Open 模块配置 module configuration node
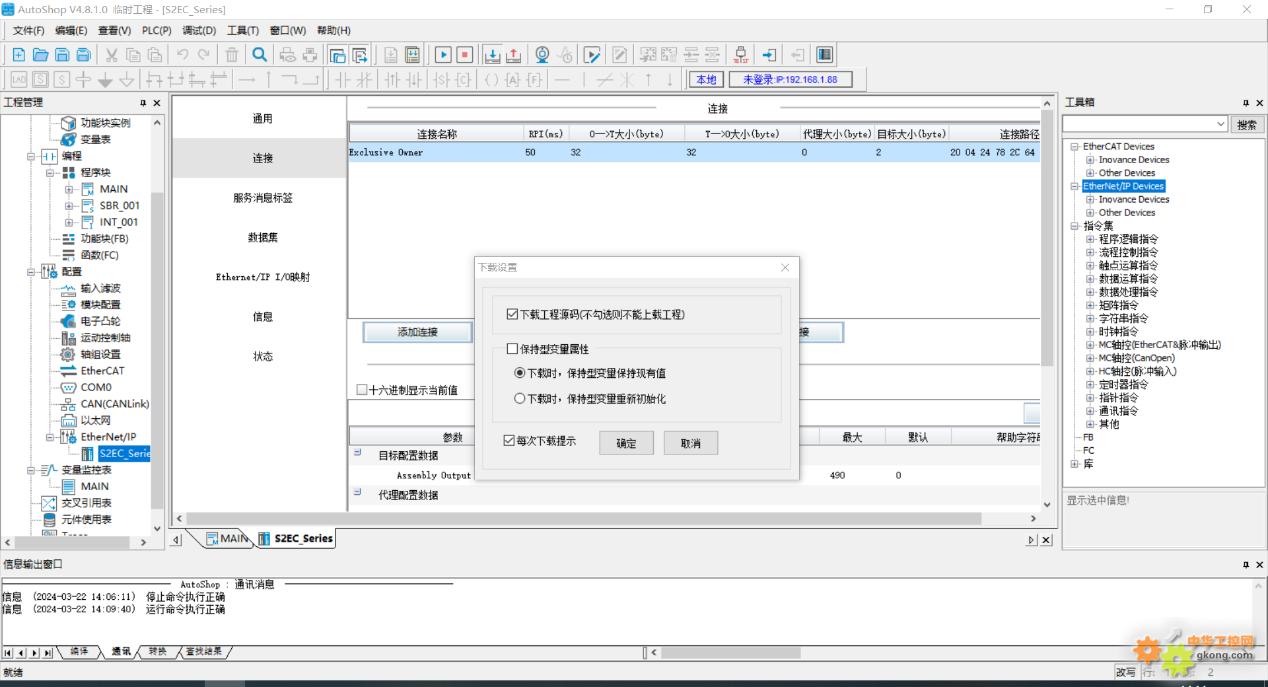 tap(100, 305)
